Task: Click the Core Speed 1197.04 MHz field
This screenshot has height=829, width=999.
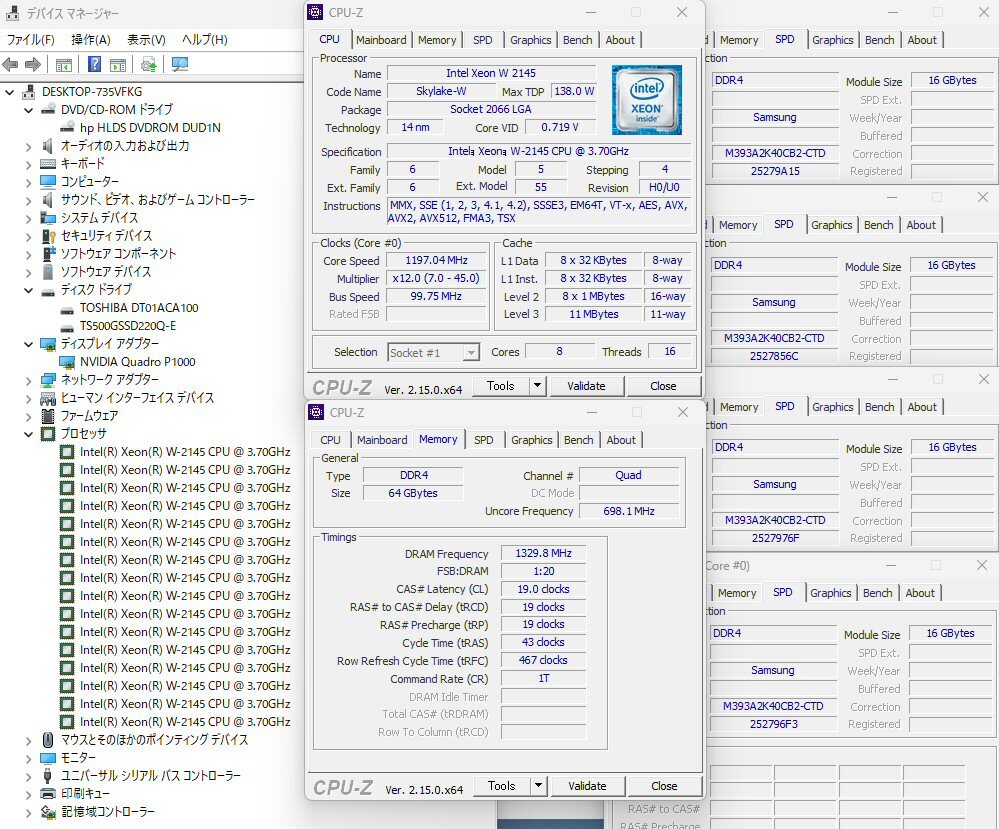Action: (436, 261)
